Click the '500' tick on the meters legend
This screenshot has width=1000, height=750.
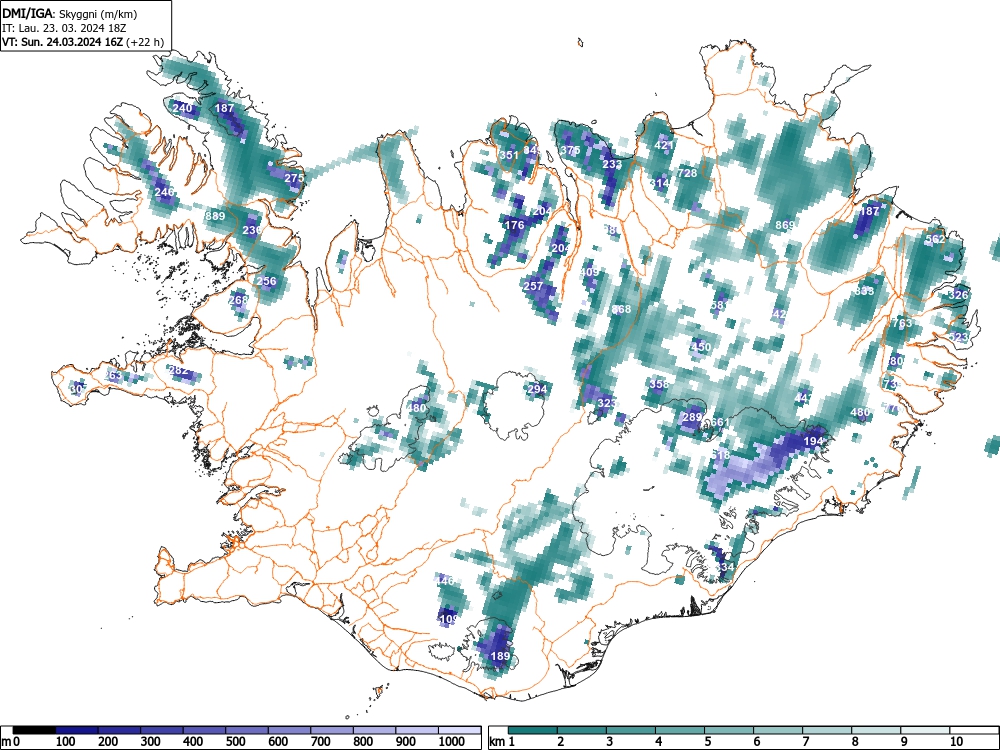point(235,742)
